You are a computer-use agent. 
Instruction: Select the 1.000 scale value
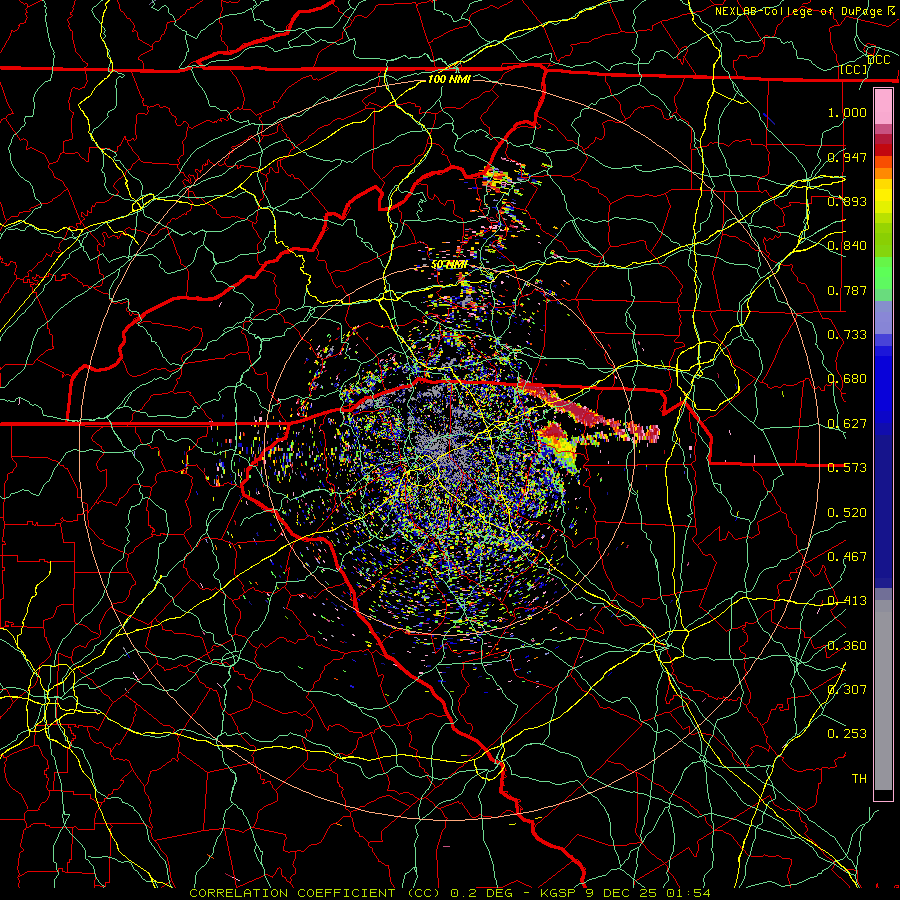847,112
